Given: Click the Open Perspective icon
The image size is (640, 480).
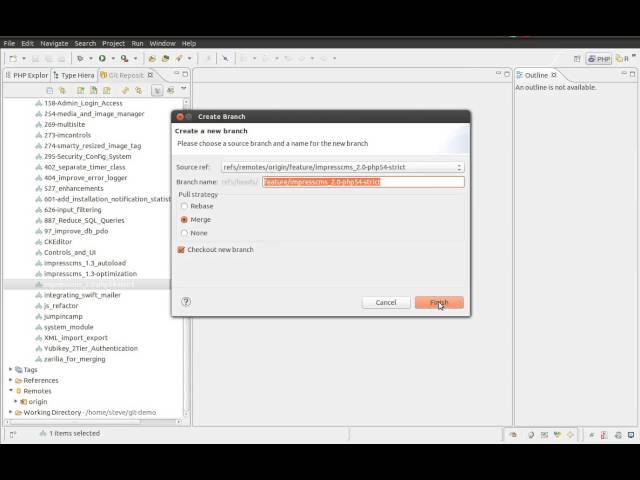Looking at the screenshot, I should coord(577,59).
